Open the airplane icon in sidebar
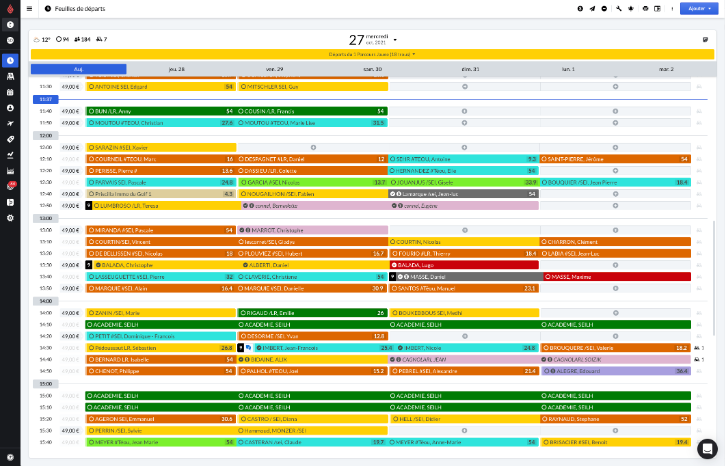This screenshot has width=725, height=466. tap(10, 123)
